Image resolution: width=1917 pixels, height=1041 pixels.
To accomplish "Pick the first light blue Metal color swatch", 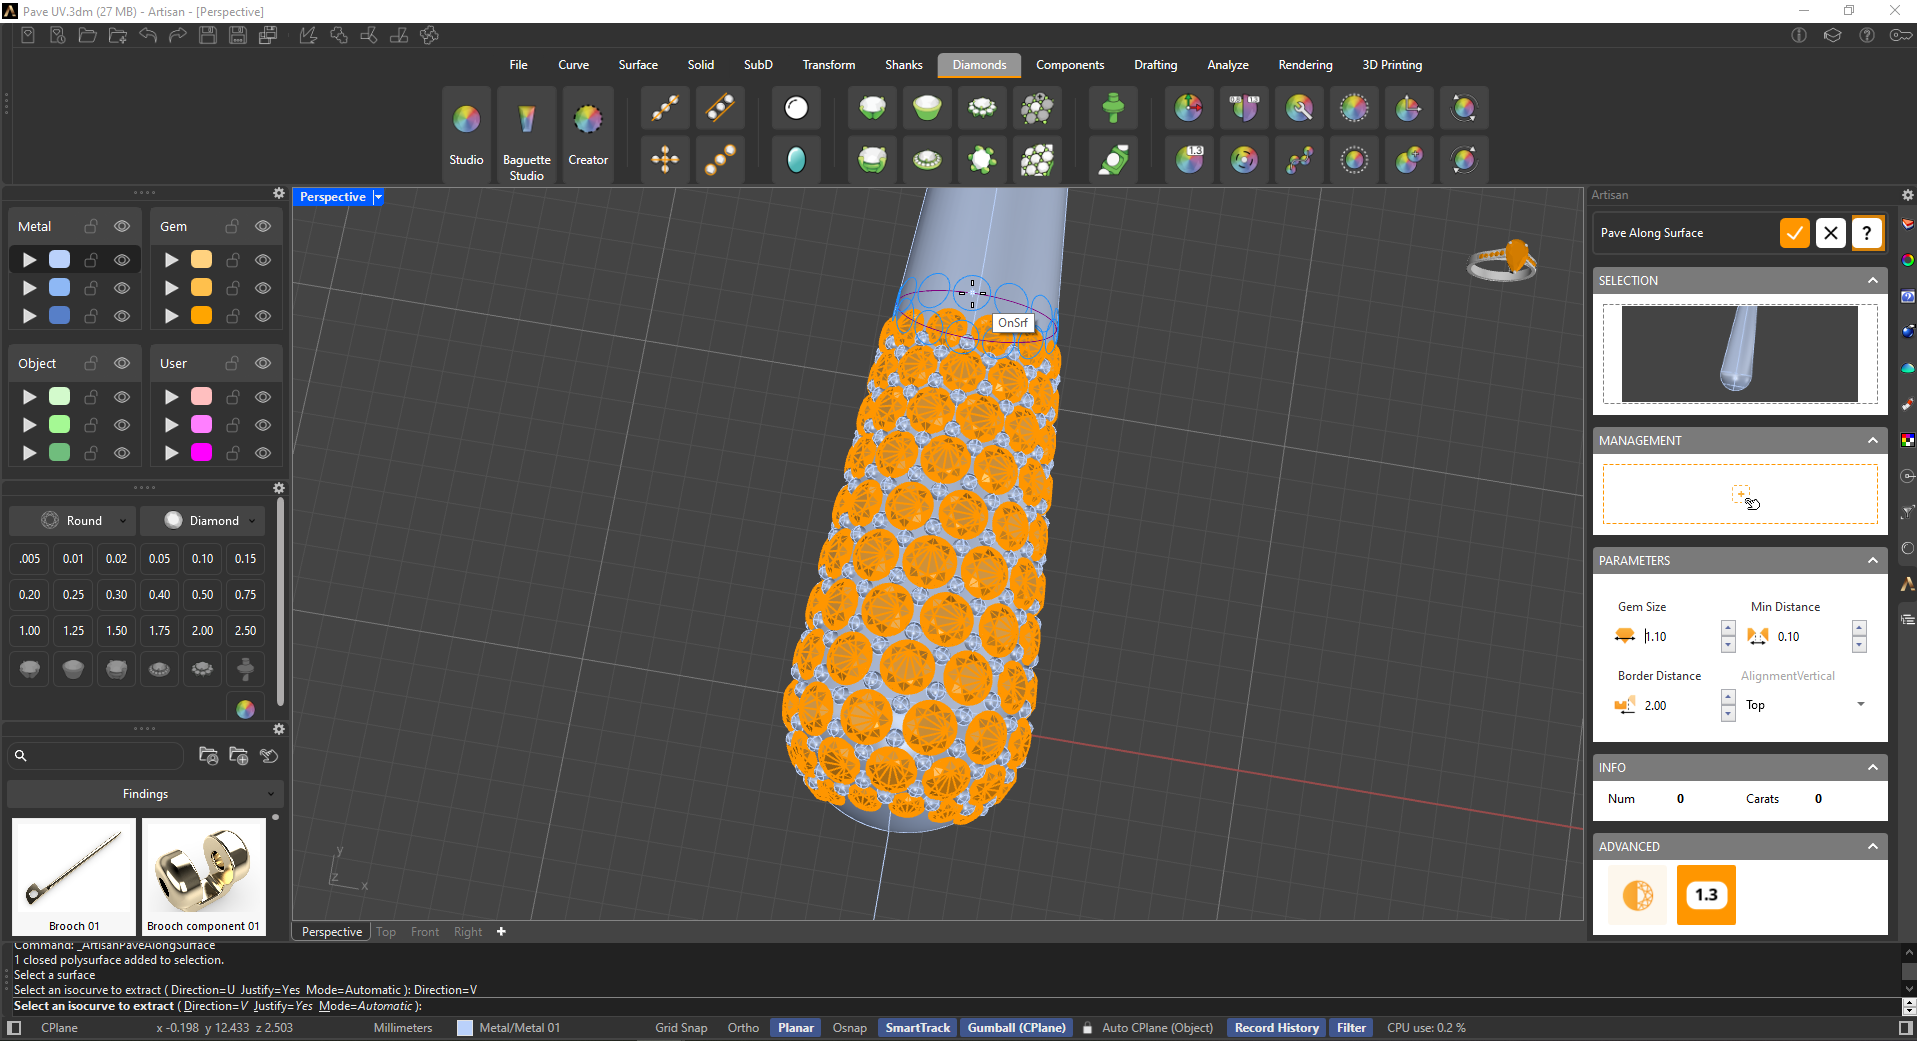I will (x=60, y=260).
